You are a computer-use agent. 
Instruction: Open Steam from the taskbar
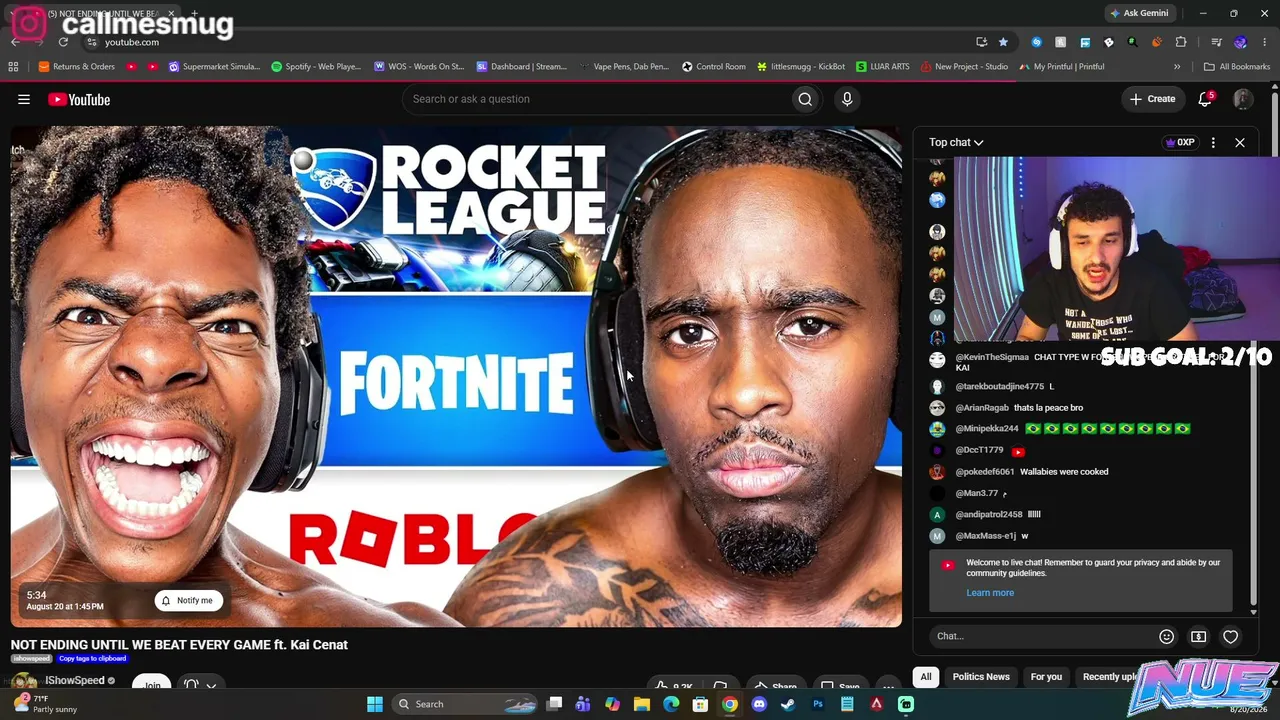[x=788, y=704]
